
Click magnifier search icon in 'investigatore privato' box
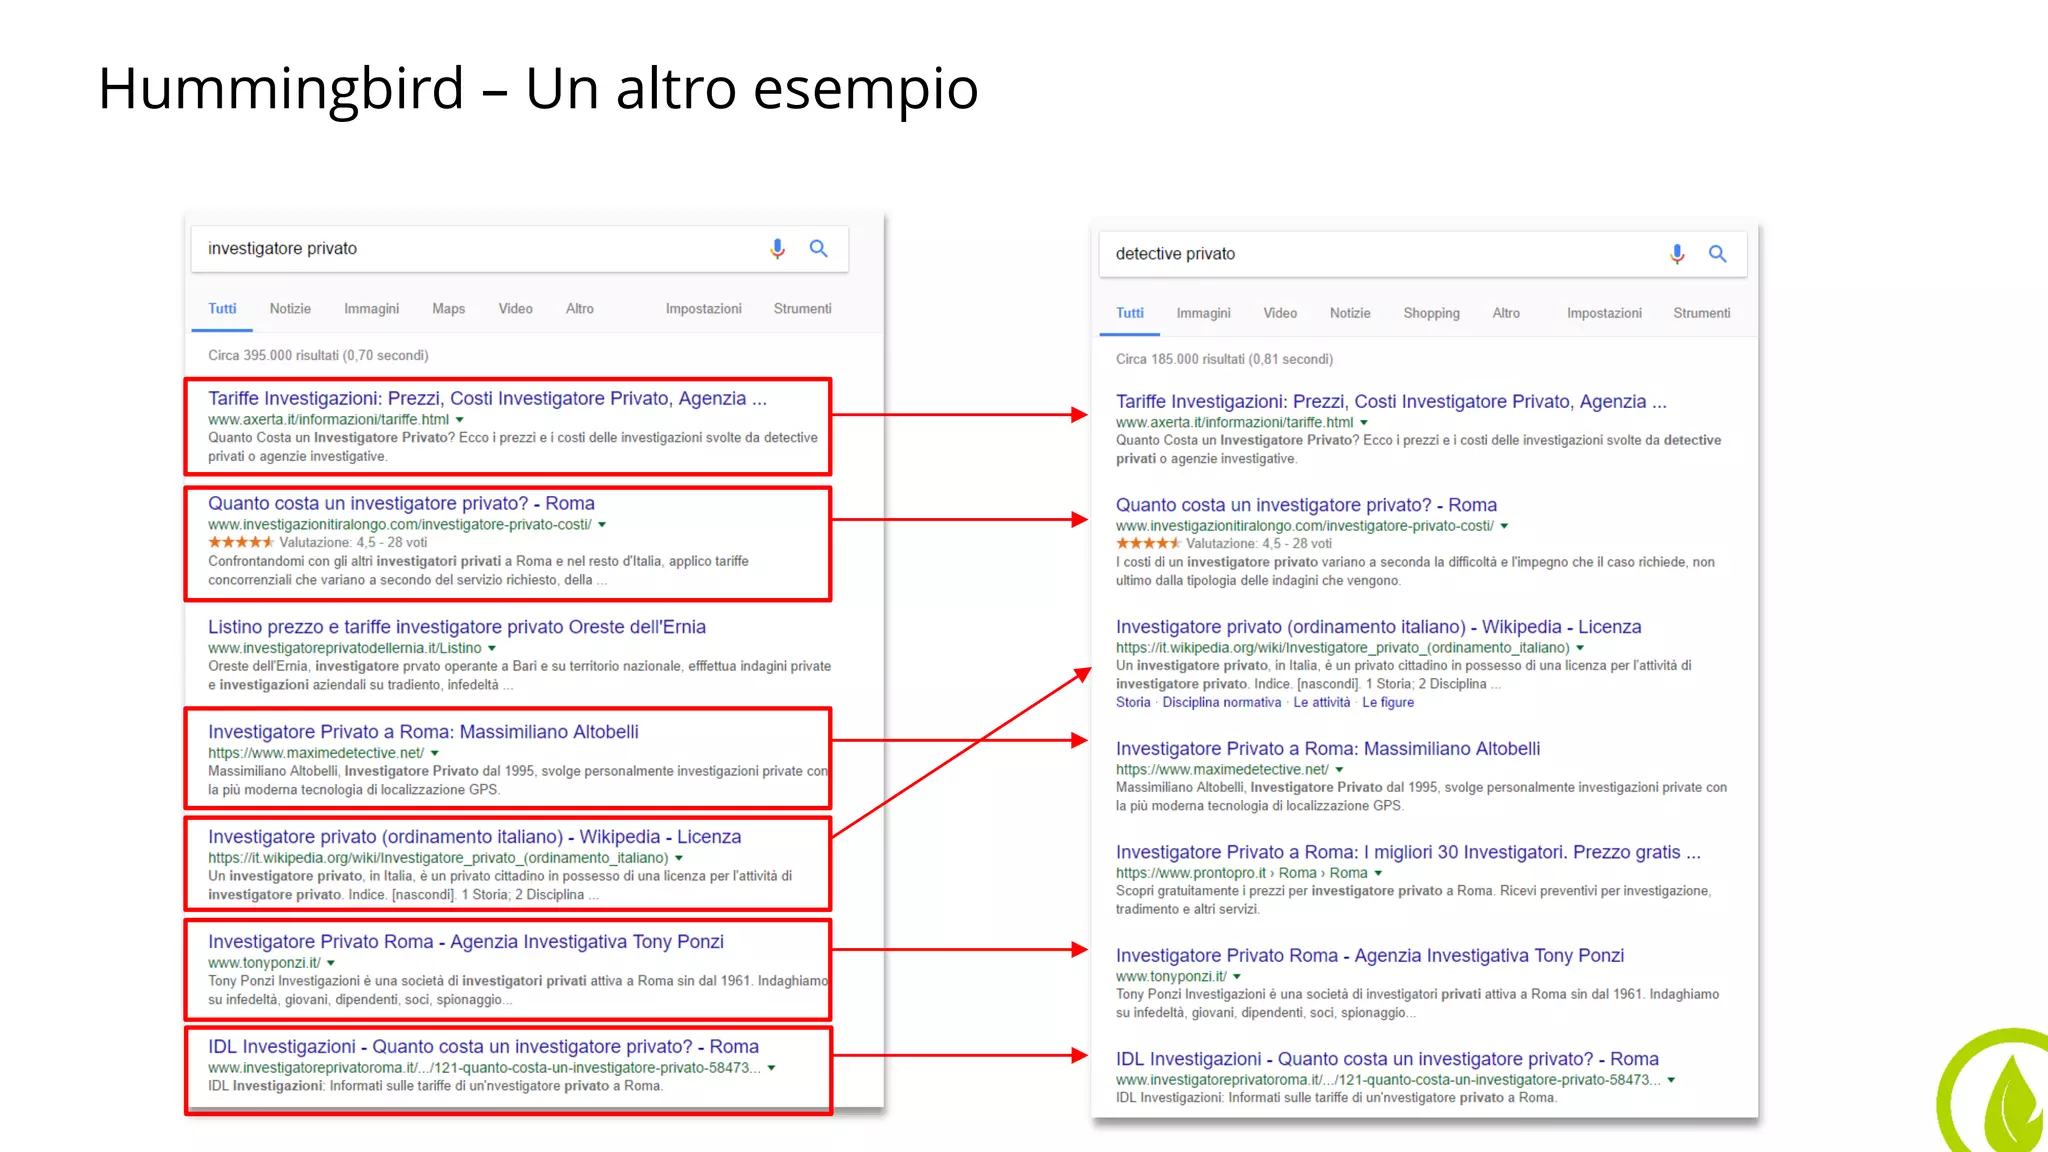point(818,249)
